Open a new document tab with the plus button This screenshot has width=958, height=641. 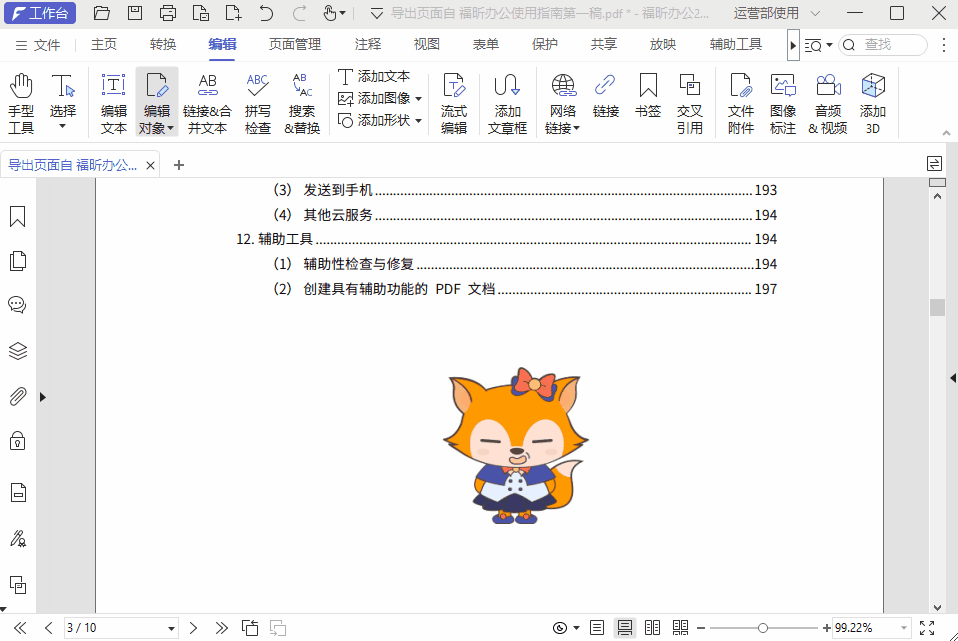(178, 164)
